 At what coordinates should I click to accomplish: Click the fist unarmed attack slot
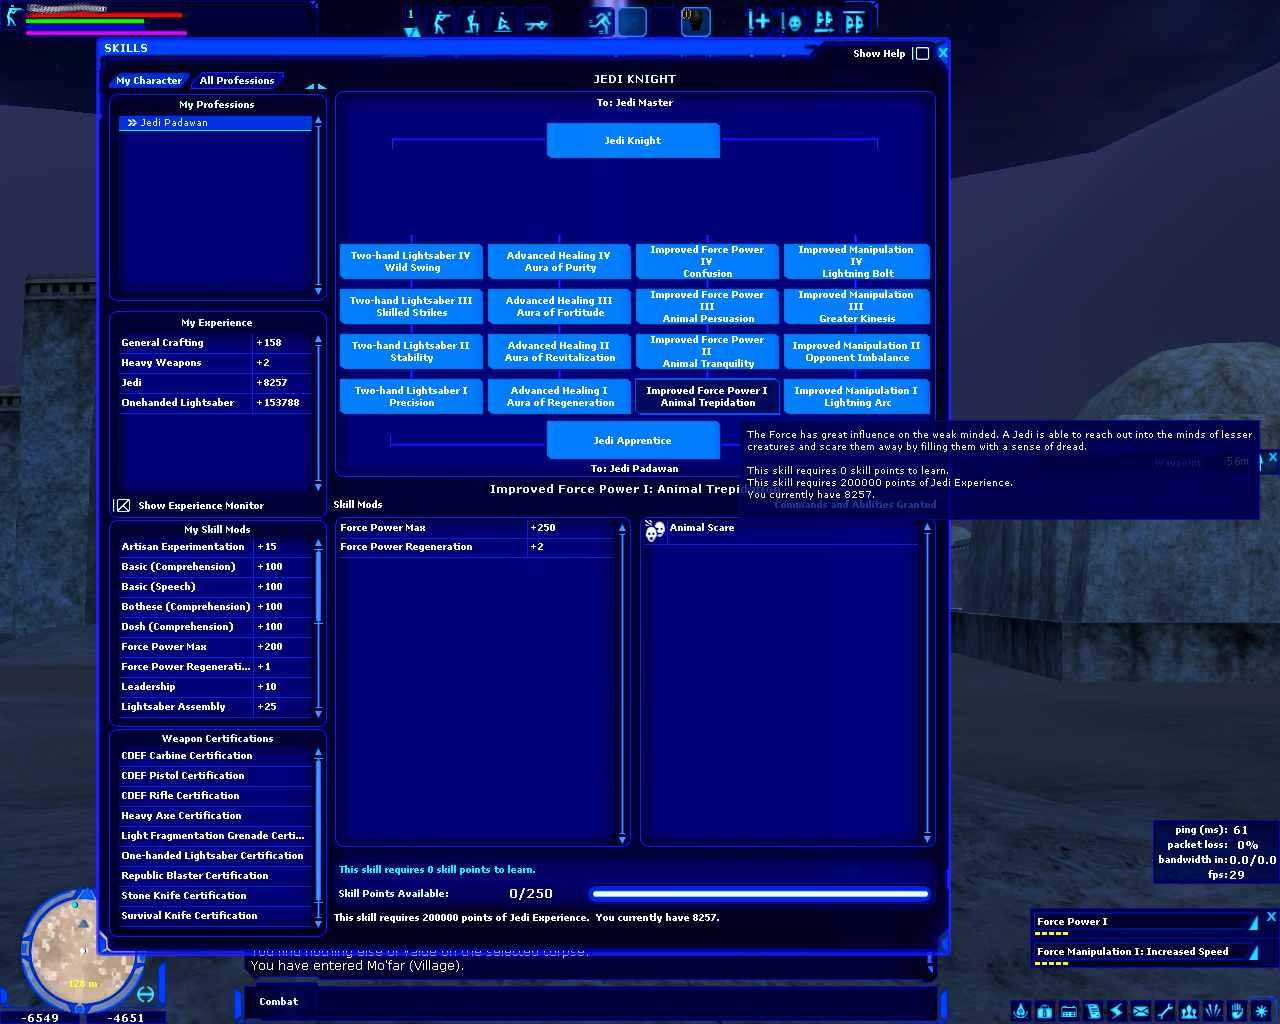click(695, 22)
